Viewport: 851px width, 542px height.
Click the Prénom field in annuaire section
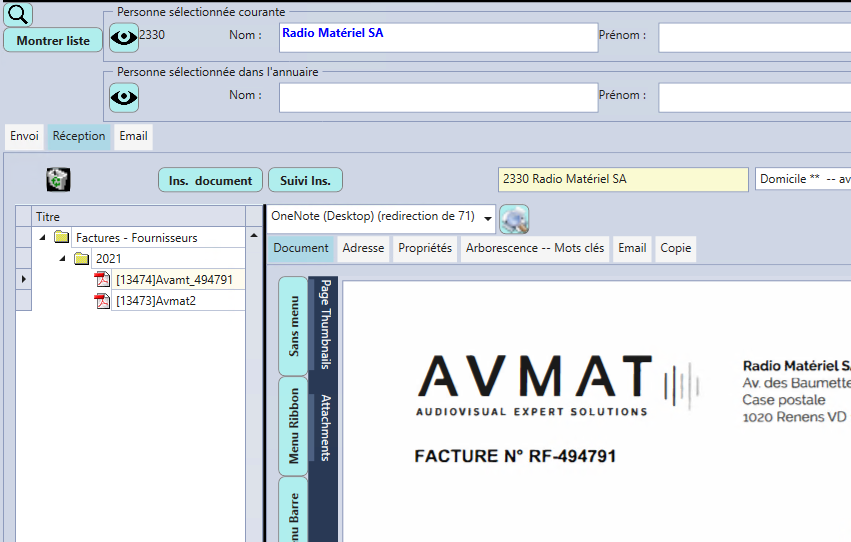tap(754, 98)
